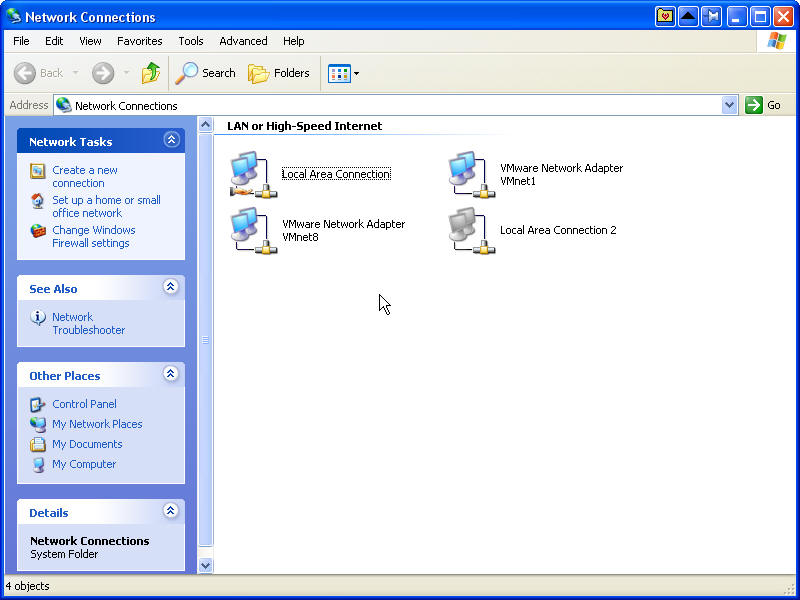Open the Advanced menu
The image size is (800, 600).
pyautogui.click(x=243, y=41)
